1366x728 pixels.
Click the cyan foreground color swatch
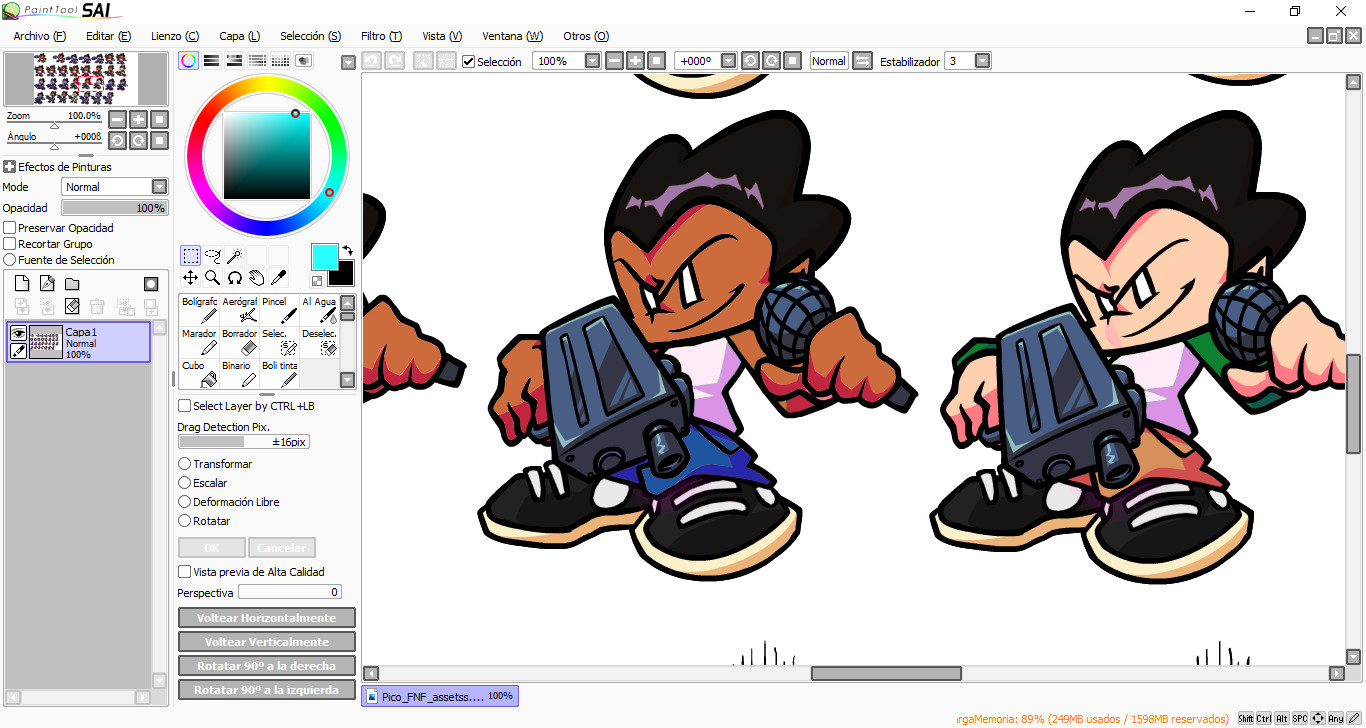click(x=324, y=256)
